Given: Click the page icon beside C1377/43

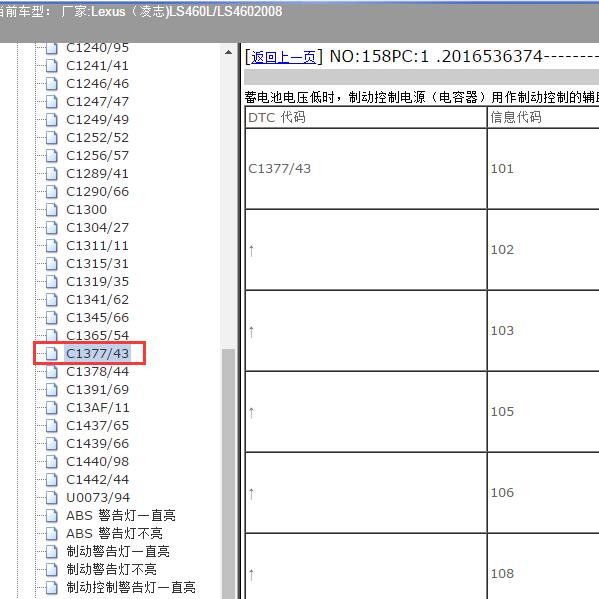Looking at the screenshot, I should tap(52, 354).
